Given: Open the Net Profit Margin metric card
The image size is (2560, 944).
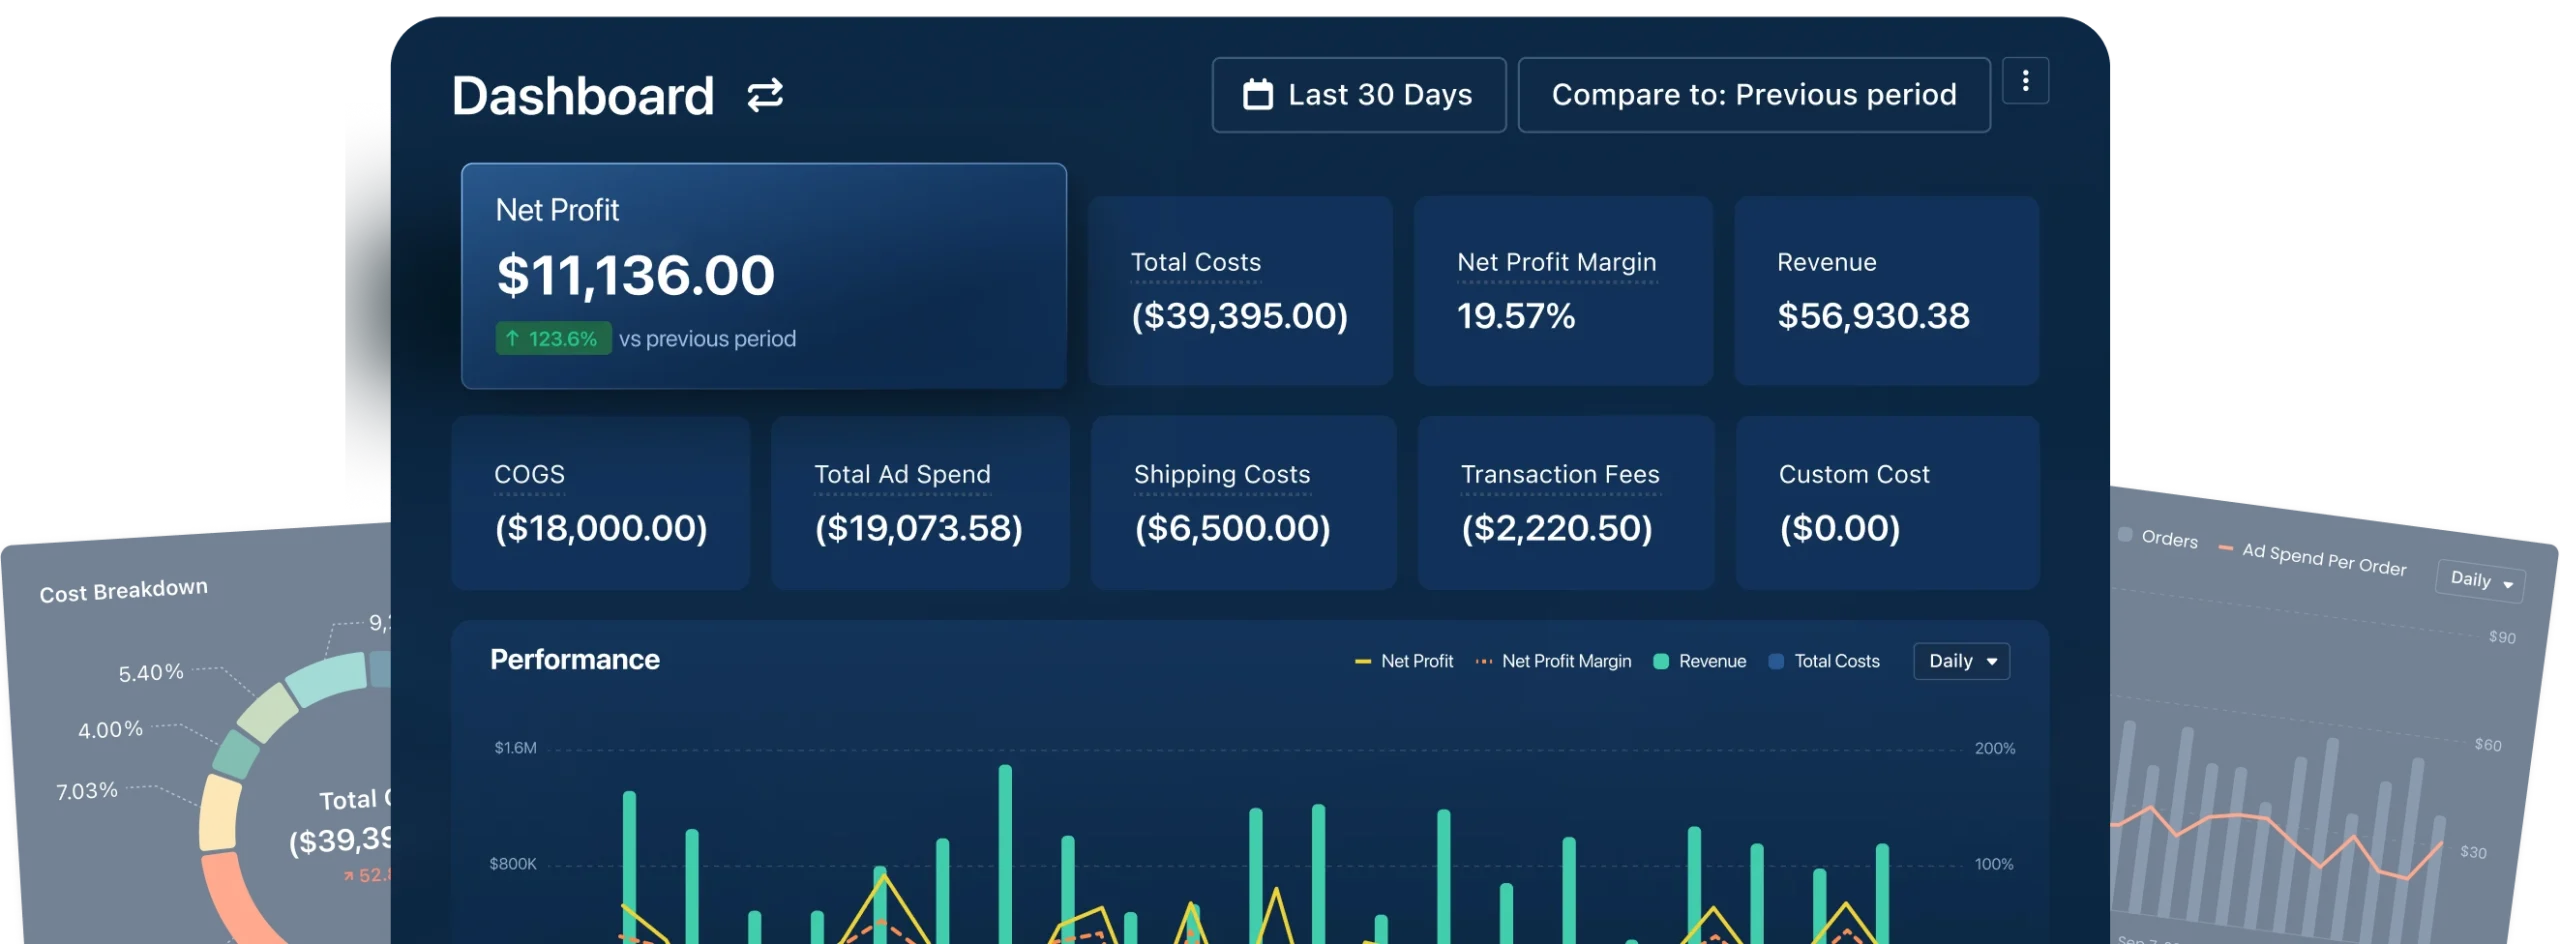Looking at the screenshot, I should [1563, 291].
